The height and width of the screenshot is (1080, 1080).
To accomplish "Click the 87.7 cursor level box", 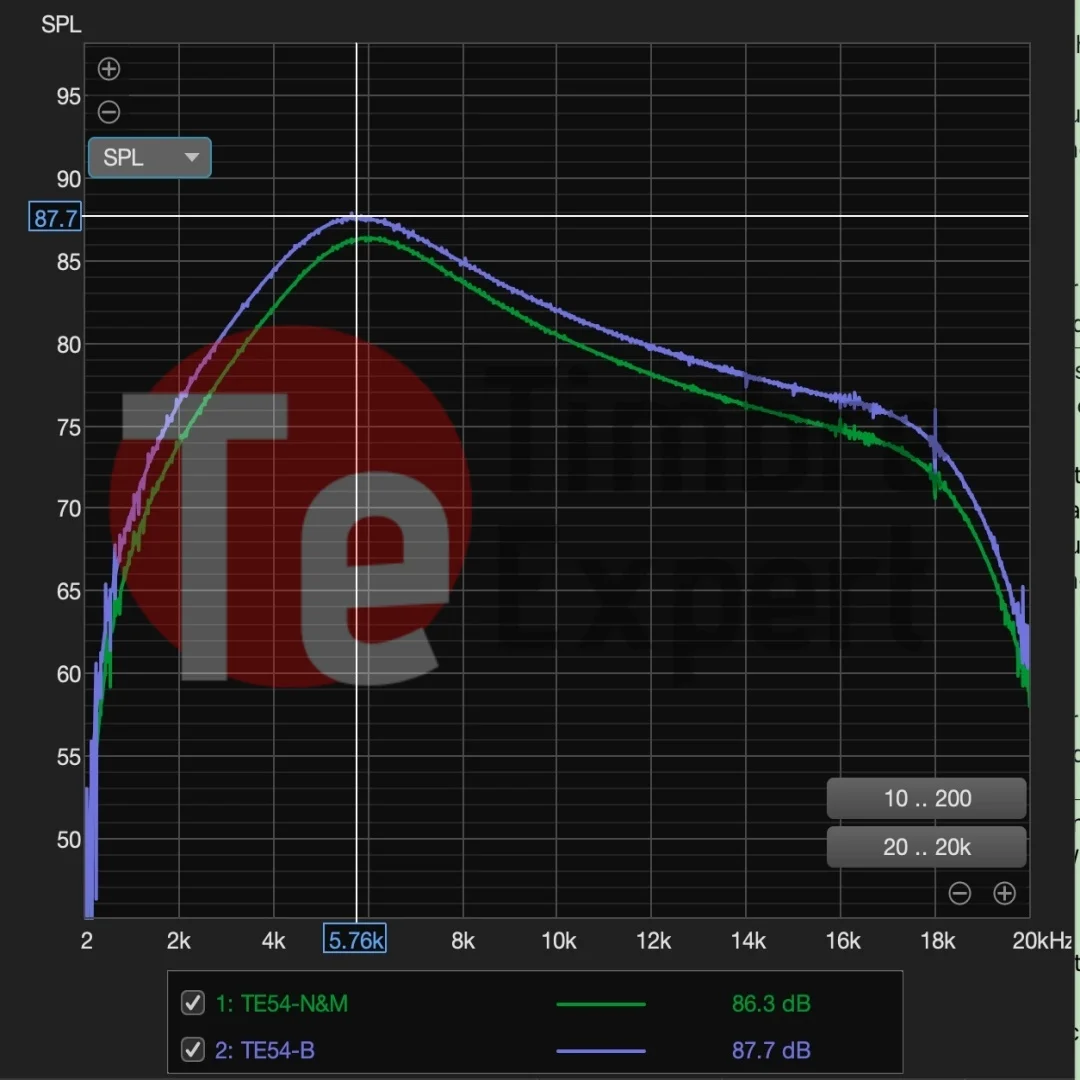I will point(55,218).
